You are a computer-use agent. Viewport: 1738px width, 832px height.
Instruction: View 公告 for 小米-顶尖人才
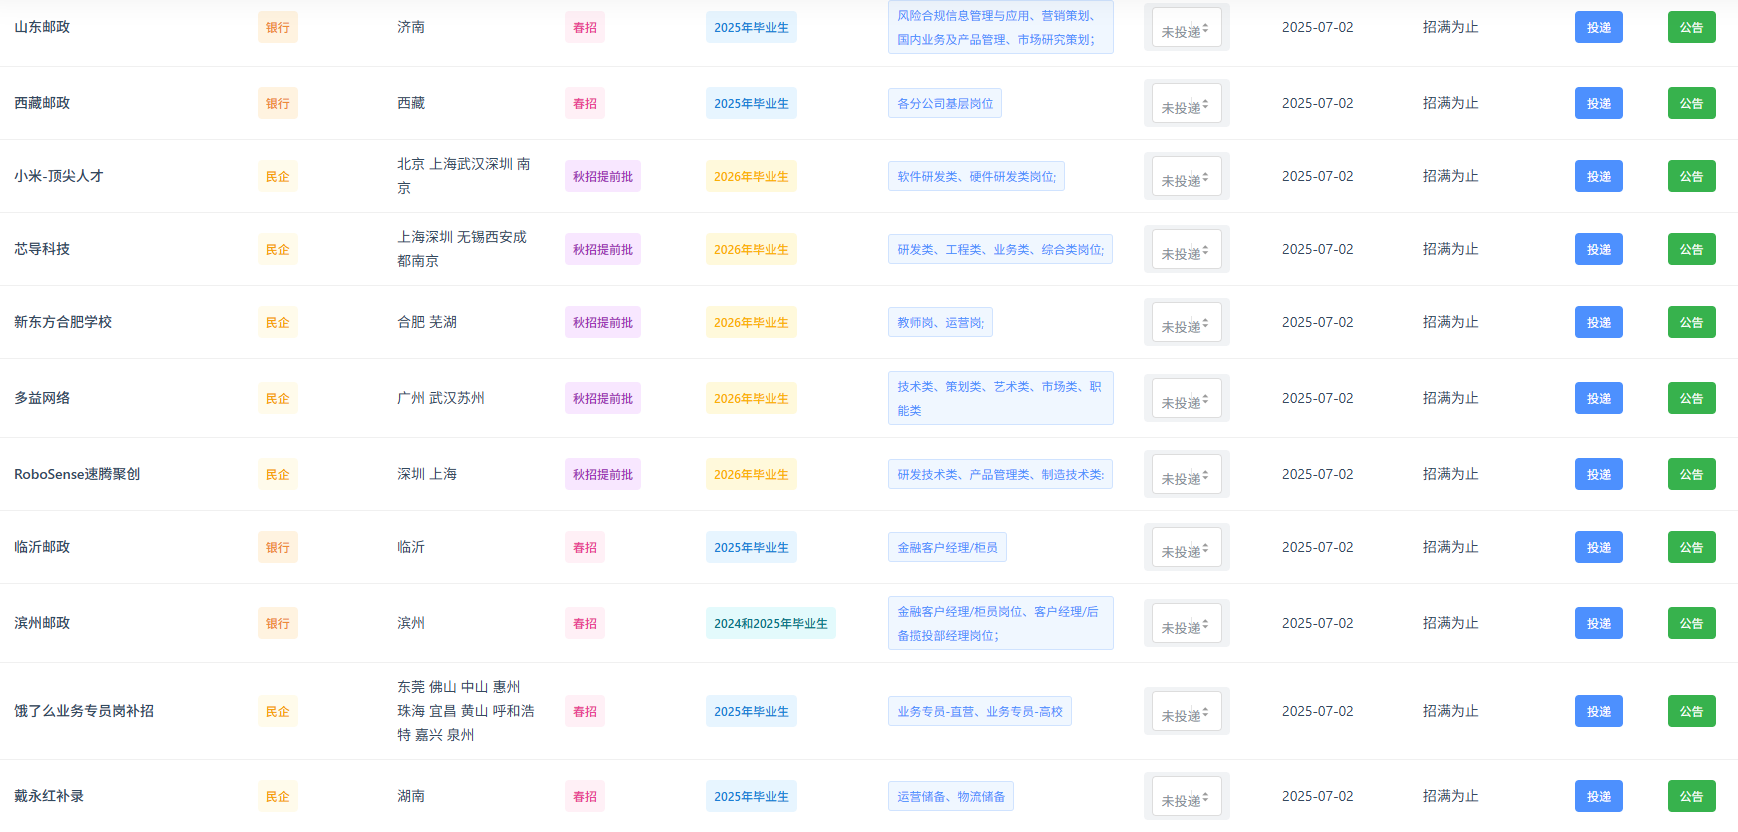[1691, 176]
